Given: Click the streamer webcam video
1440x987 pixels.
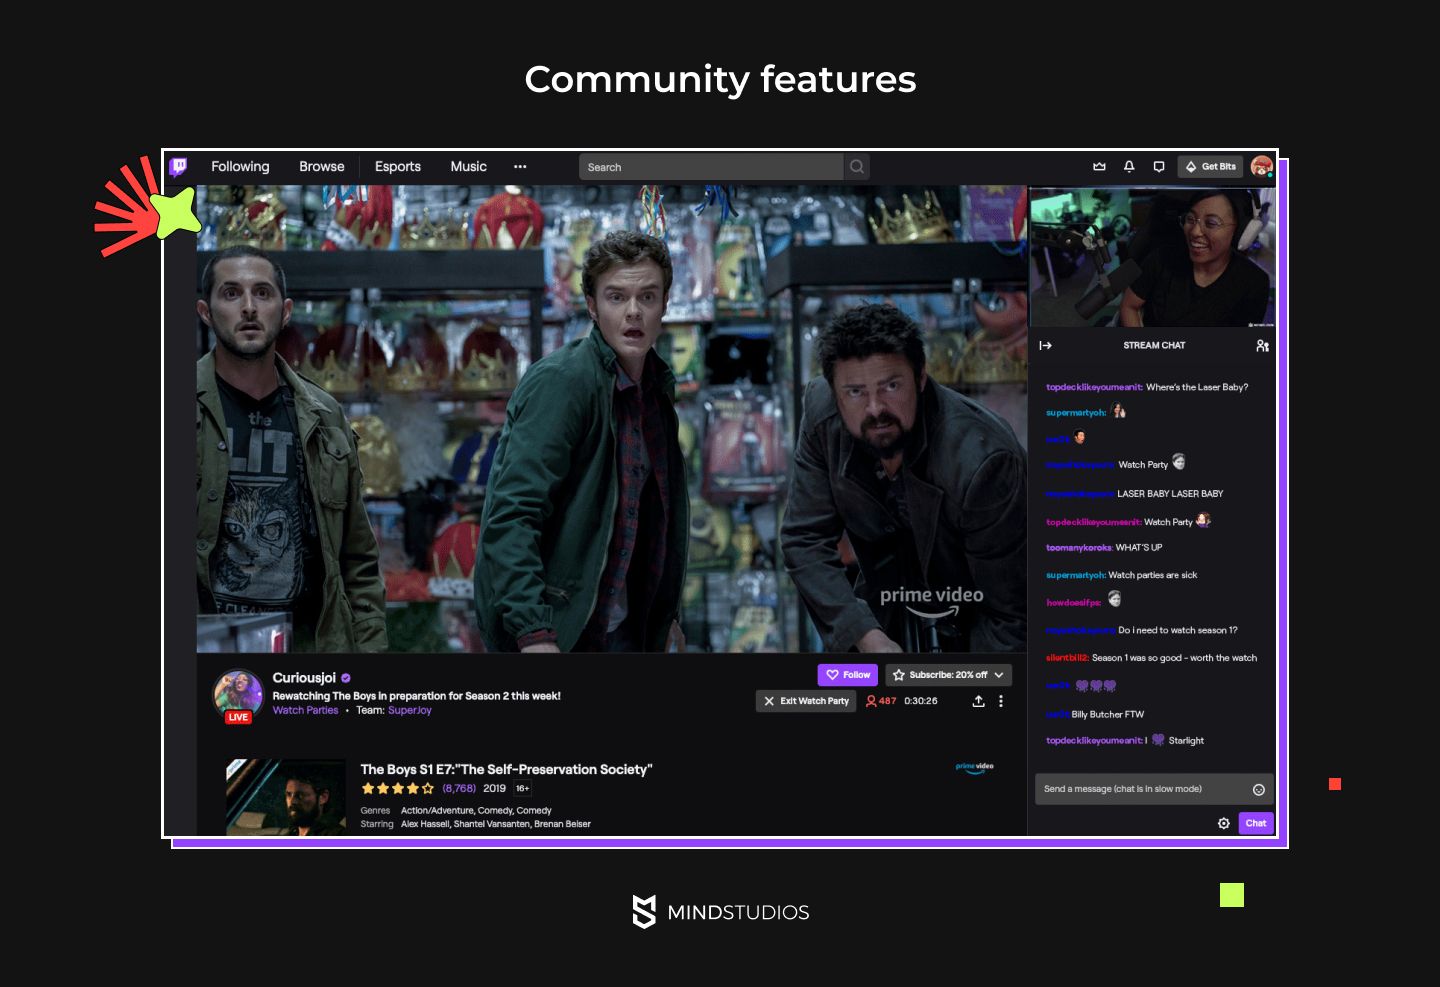Looking at the screenshot, I should (1152, 257).
